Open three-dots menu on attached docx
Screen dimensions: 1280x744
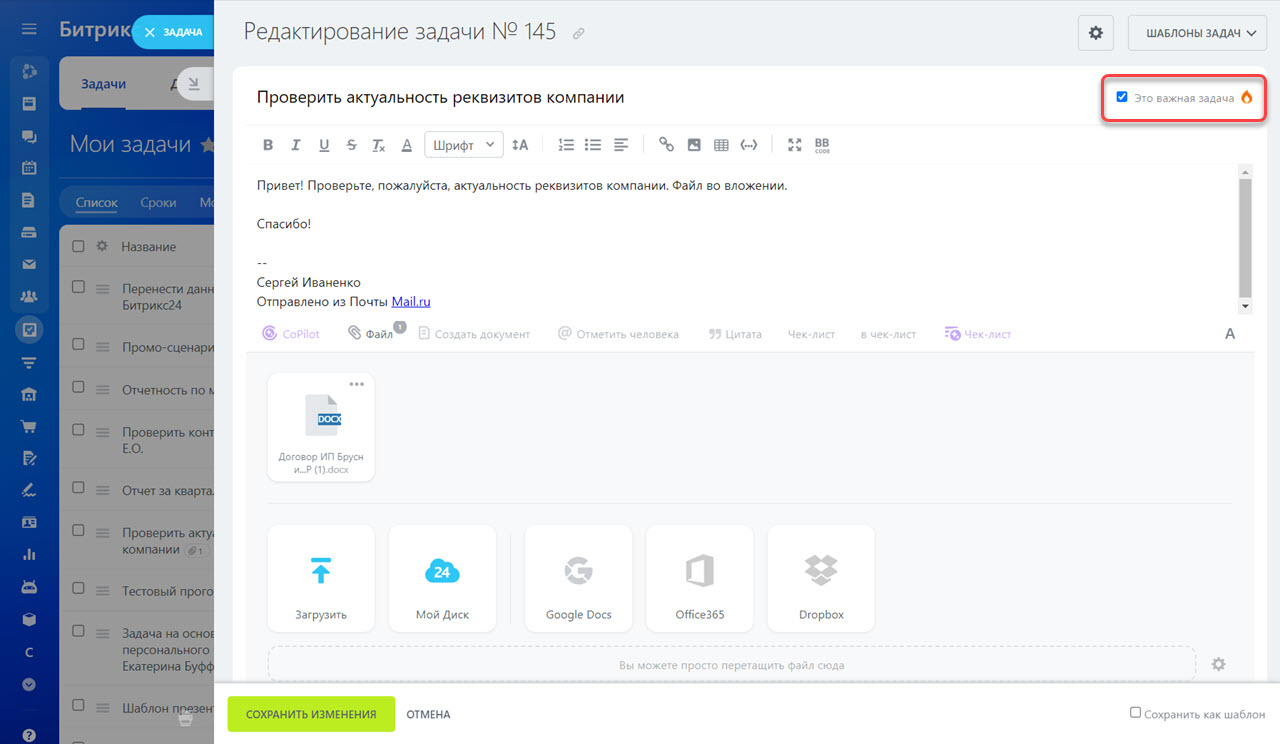(x=356, y=384)
